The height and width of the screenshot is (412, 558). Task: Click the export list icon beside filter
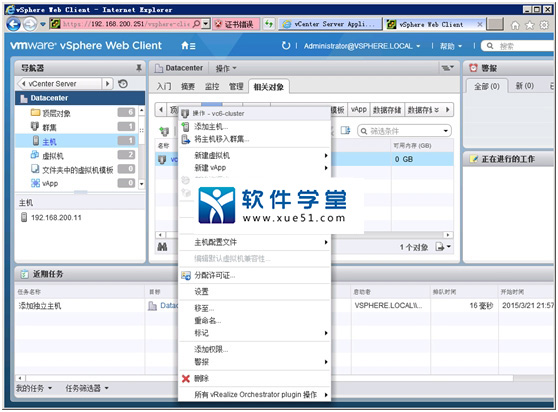(x=345, y=131)
